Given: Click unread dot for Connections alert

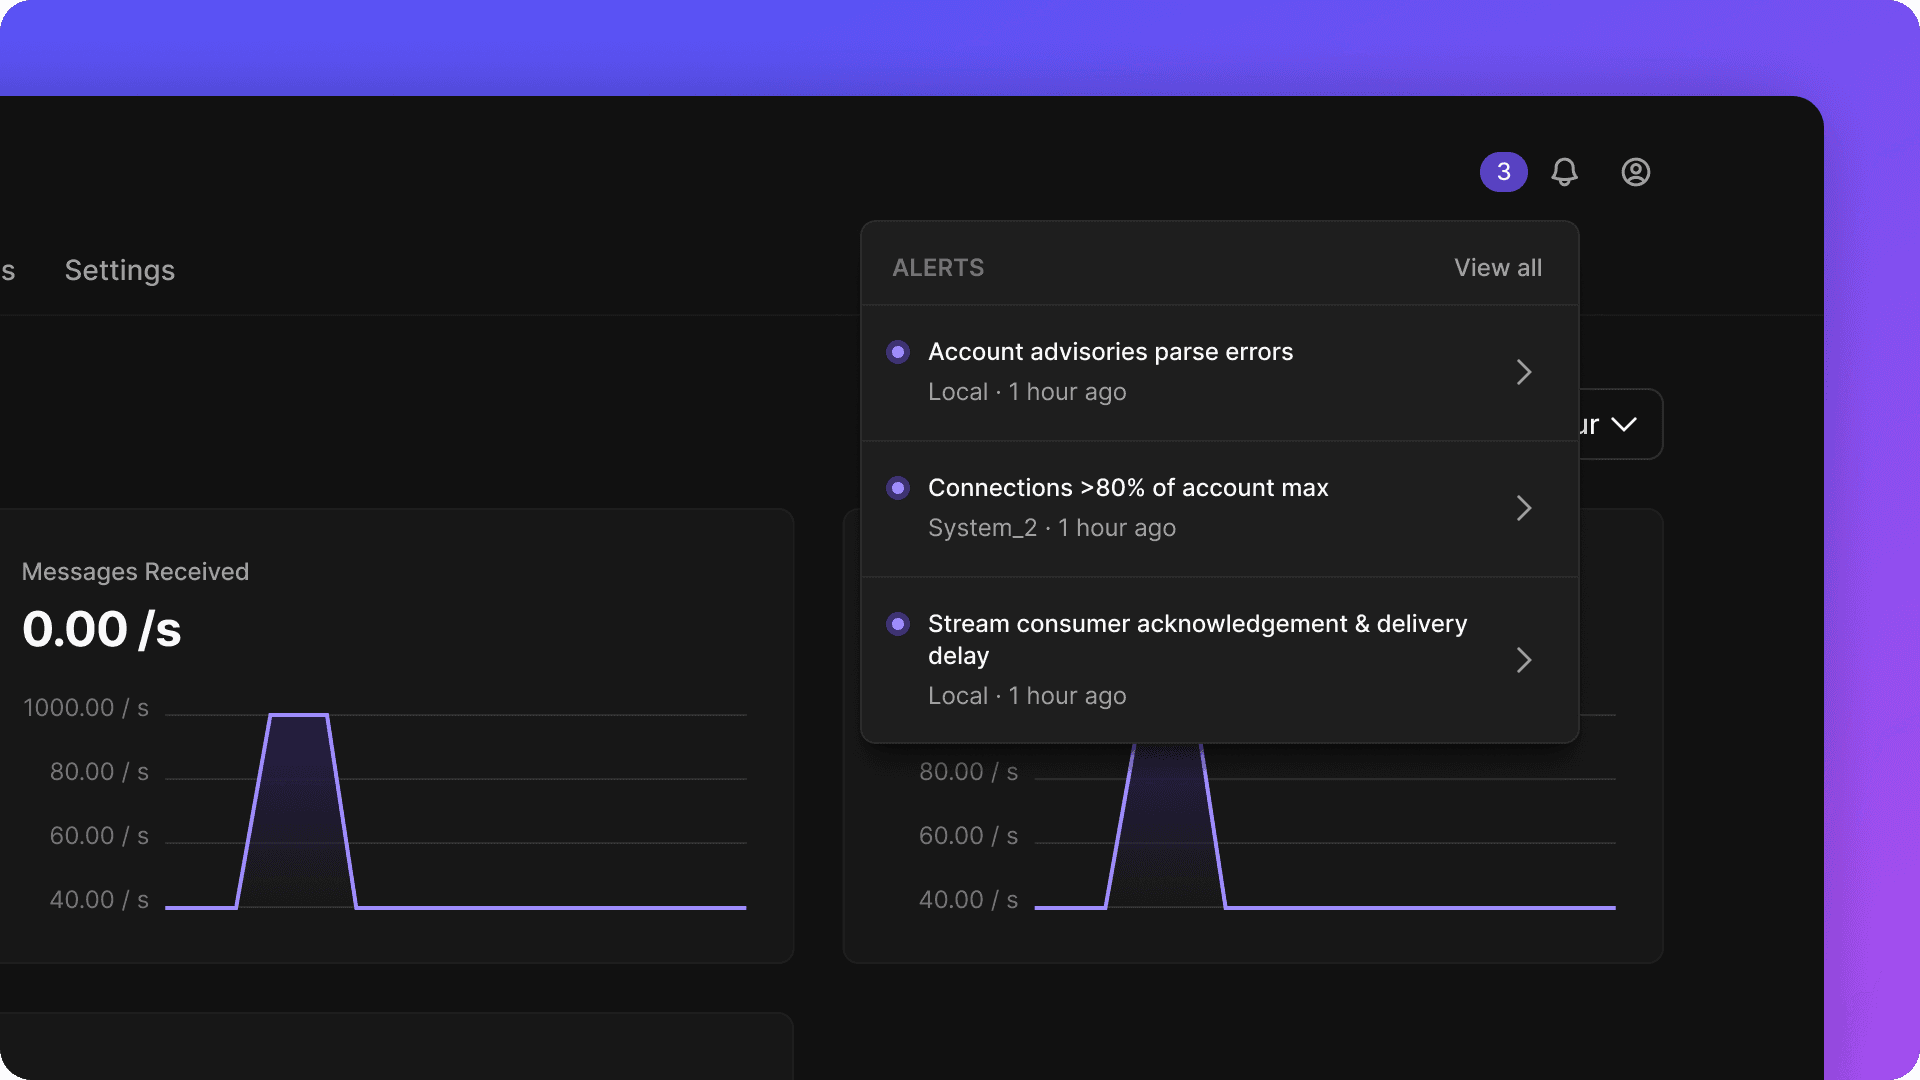Looking at the screenshot, I should (x=897, y=488).
